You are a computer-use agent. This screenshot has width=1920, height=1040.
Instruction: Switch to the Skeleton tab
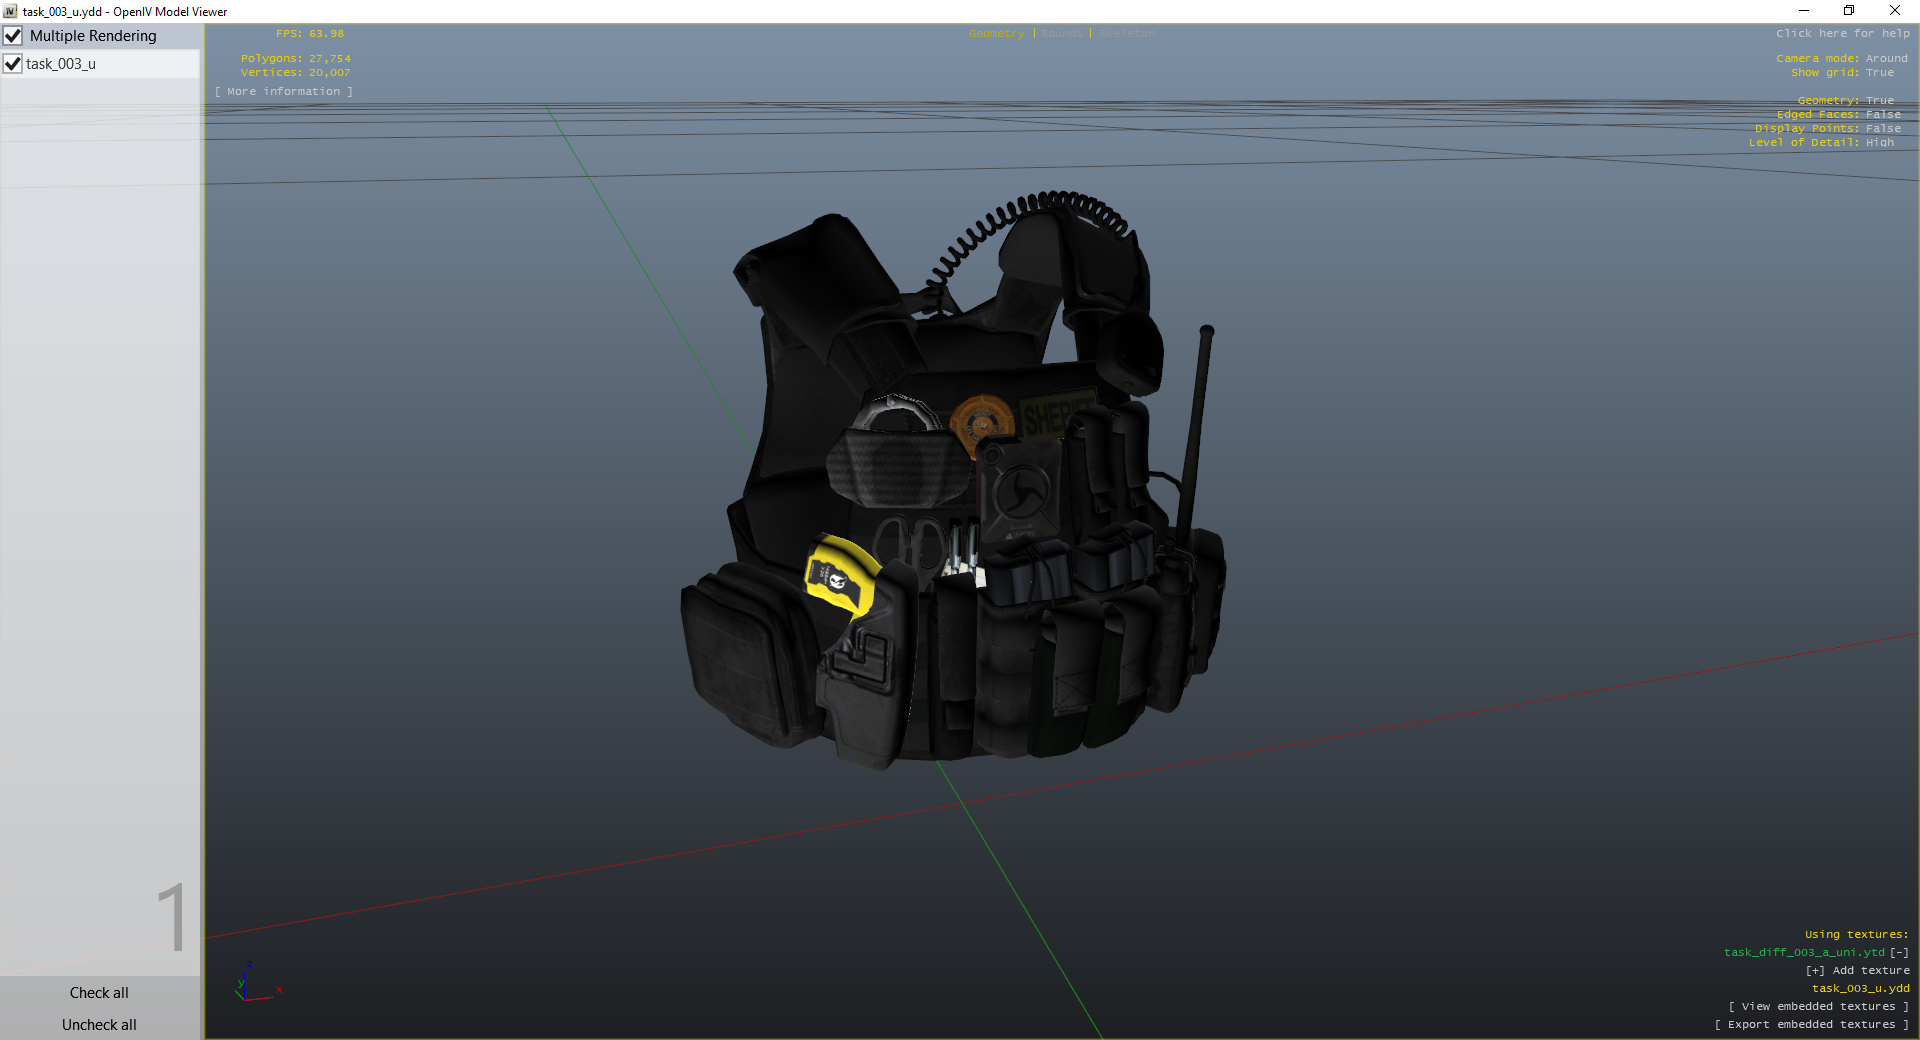pos(1126,34)
